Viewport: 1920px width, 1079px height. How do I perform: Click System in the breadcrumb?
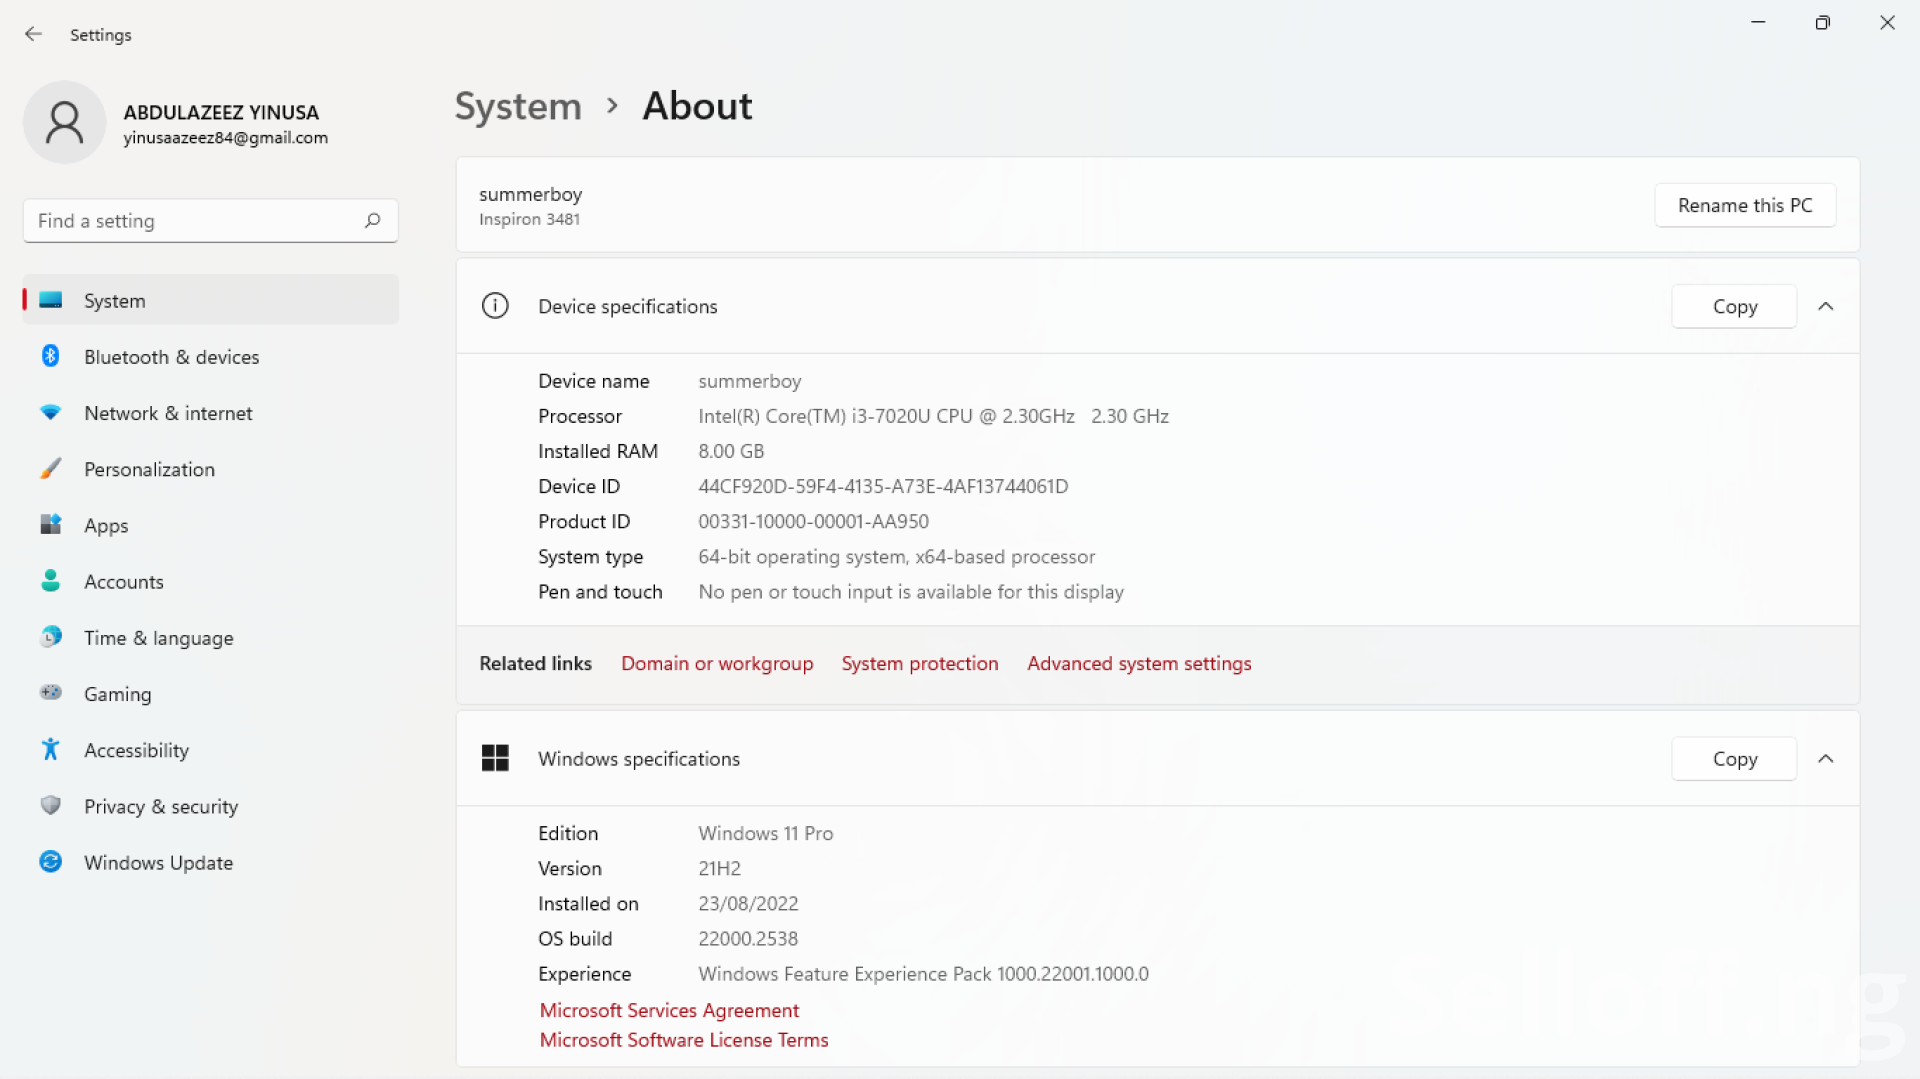tap(518, 106)
